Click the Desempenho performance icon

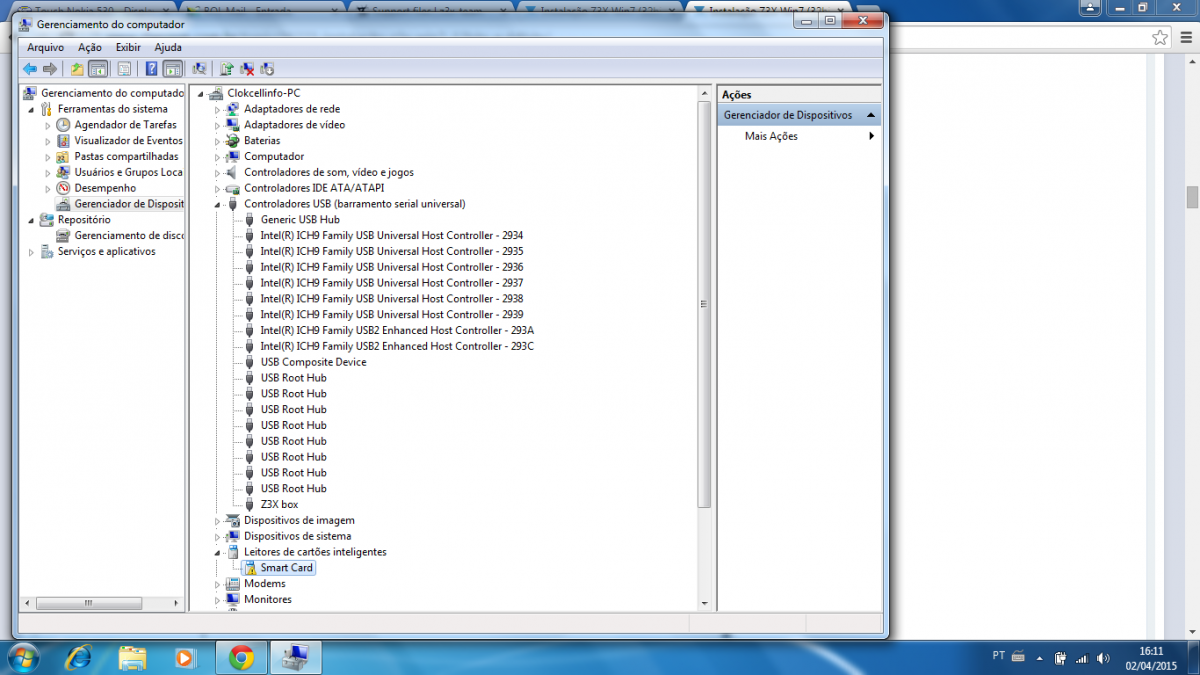click(64, 188)
